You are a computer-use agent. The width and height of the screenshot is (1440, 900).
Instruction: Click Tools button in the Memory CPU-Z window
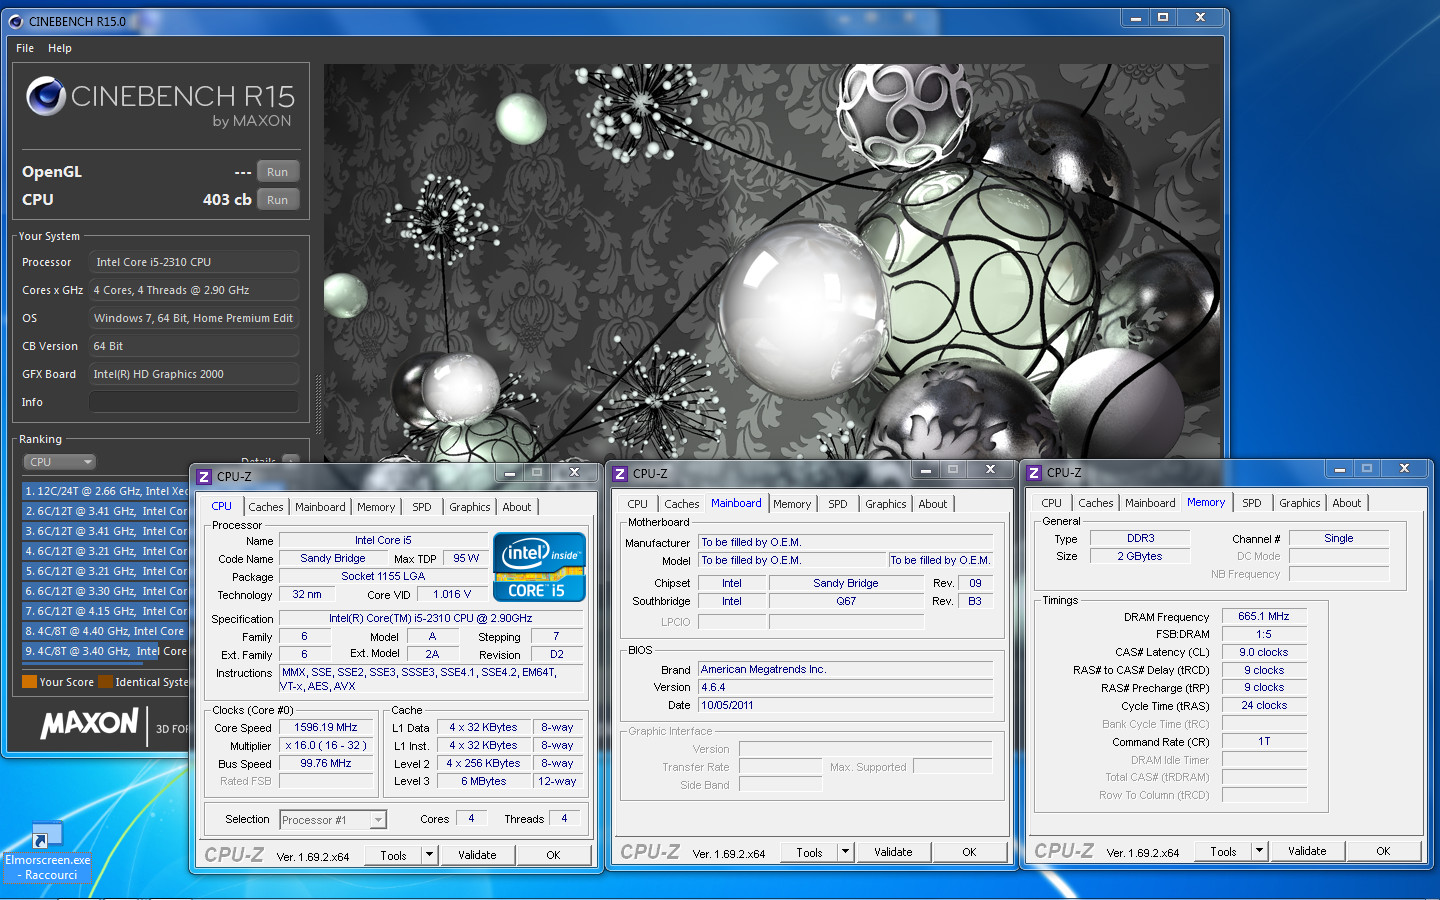click(x=1224, y=851)
